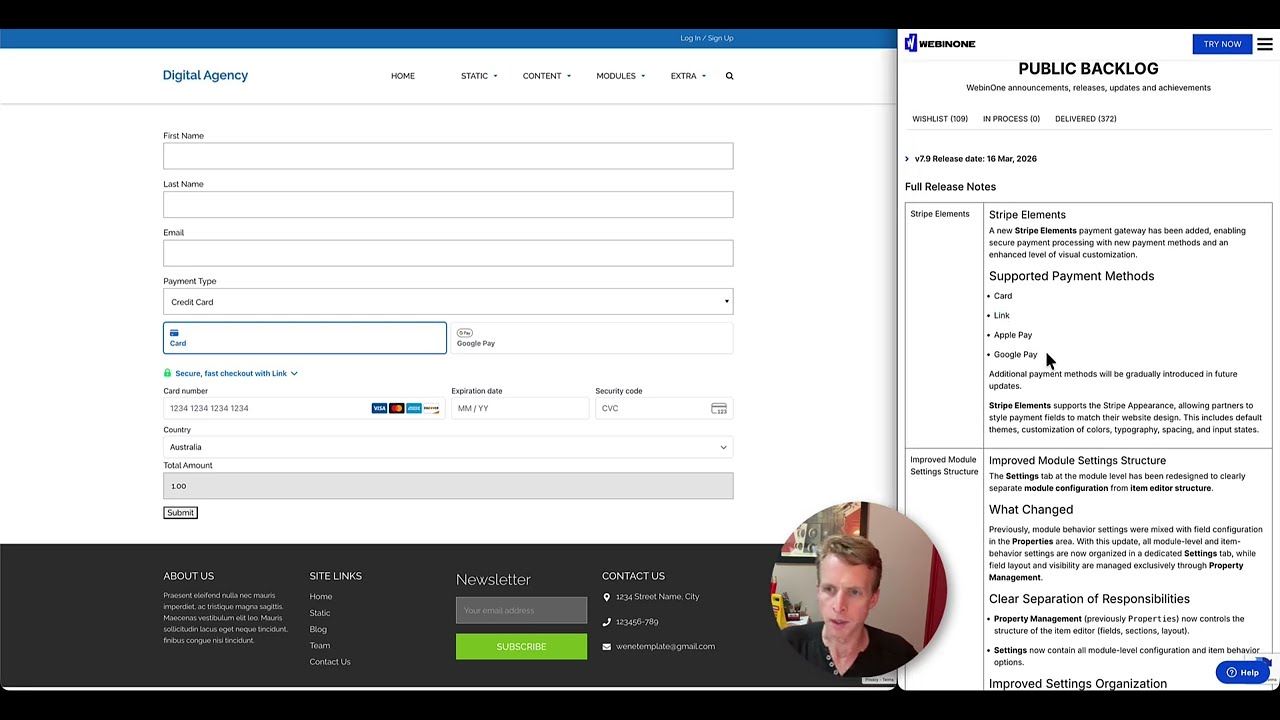Select the Card payment method tab
This screenshot has width=1280, height=720.
(305, 338)
